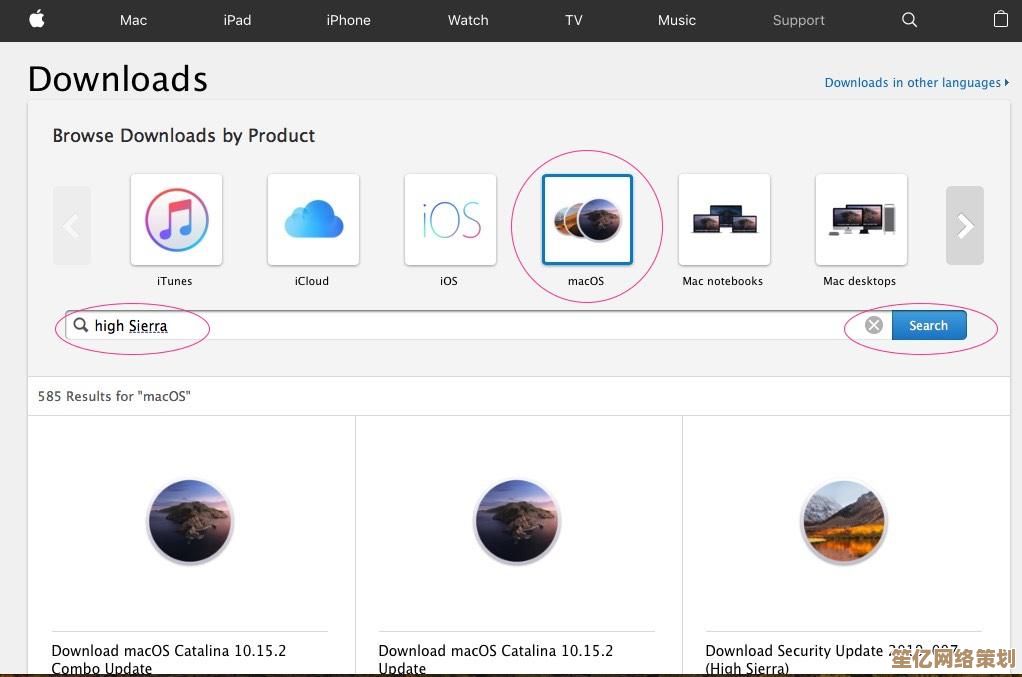Open the Music menu item
Screen dimensions: 1022x677
677,20
